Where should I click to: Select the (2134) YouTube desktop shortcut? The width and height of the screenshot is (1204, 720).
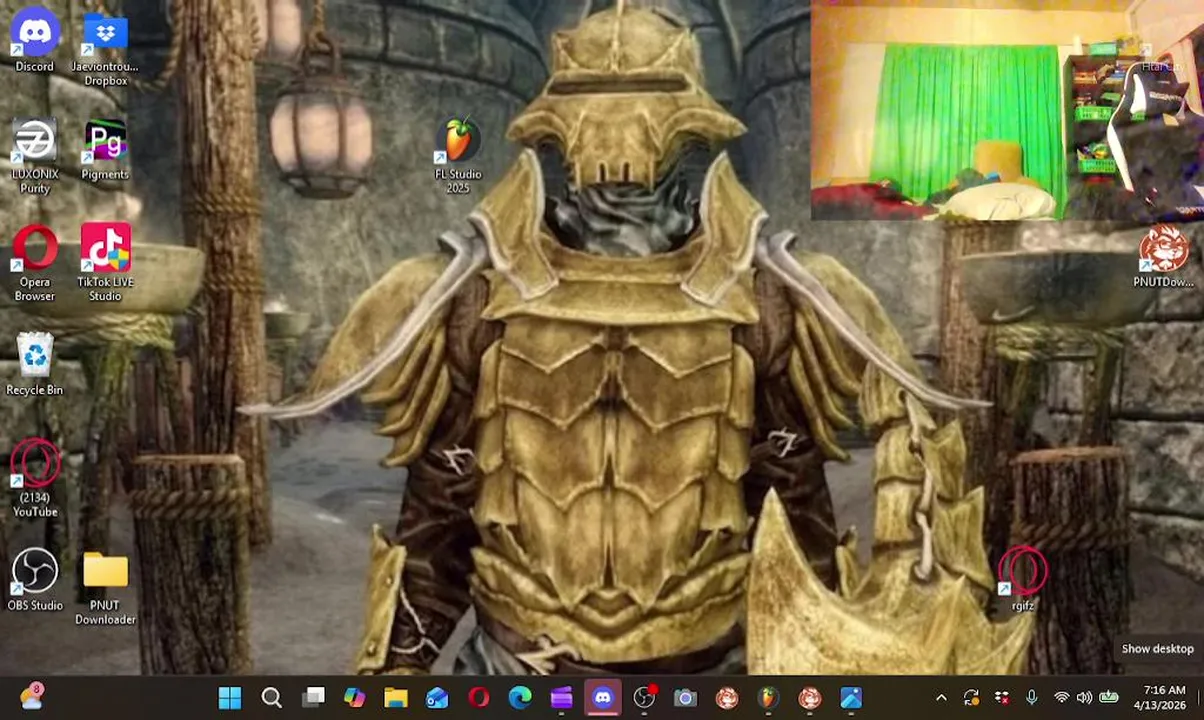point(35,479)
